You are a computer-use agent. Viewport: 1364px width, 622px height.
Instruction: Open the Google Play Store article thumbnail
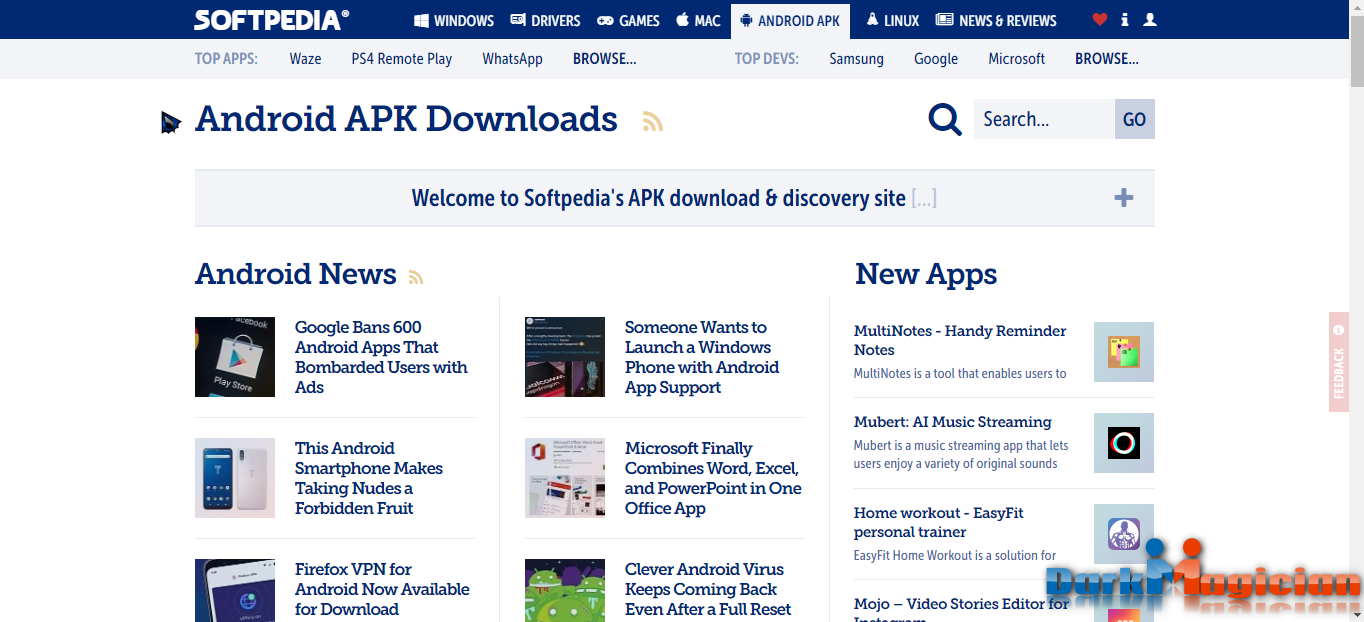[x=235, y=357]
